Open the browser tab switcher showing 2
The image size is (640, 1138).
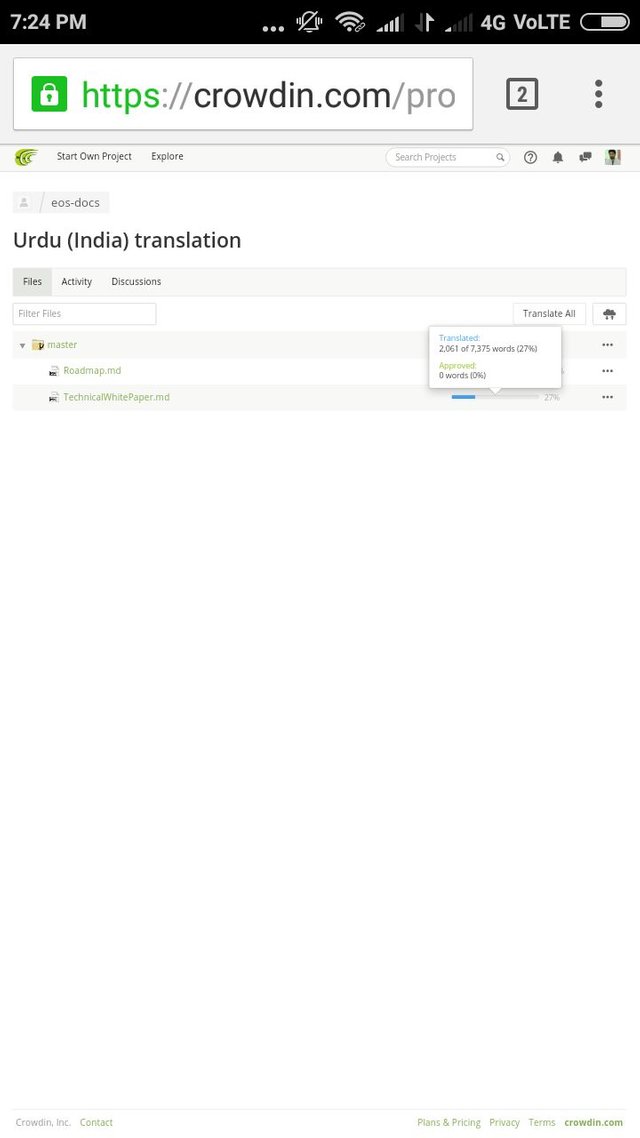point(522,94)
